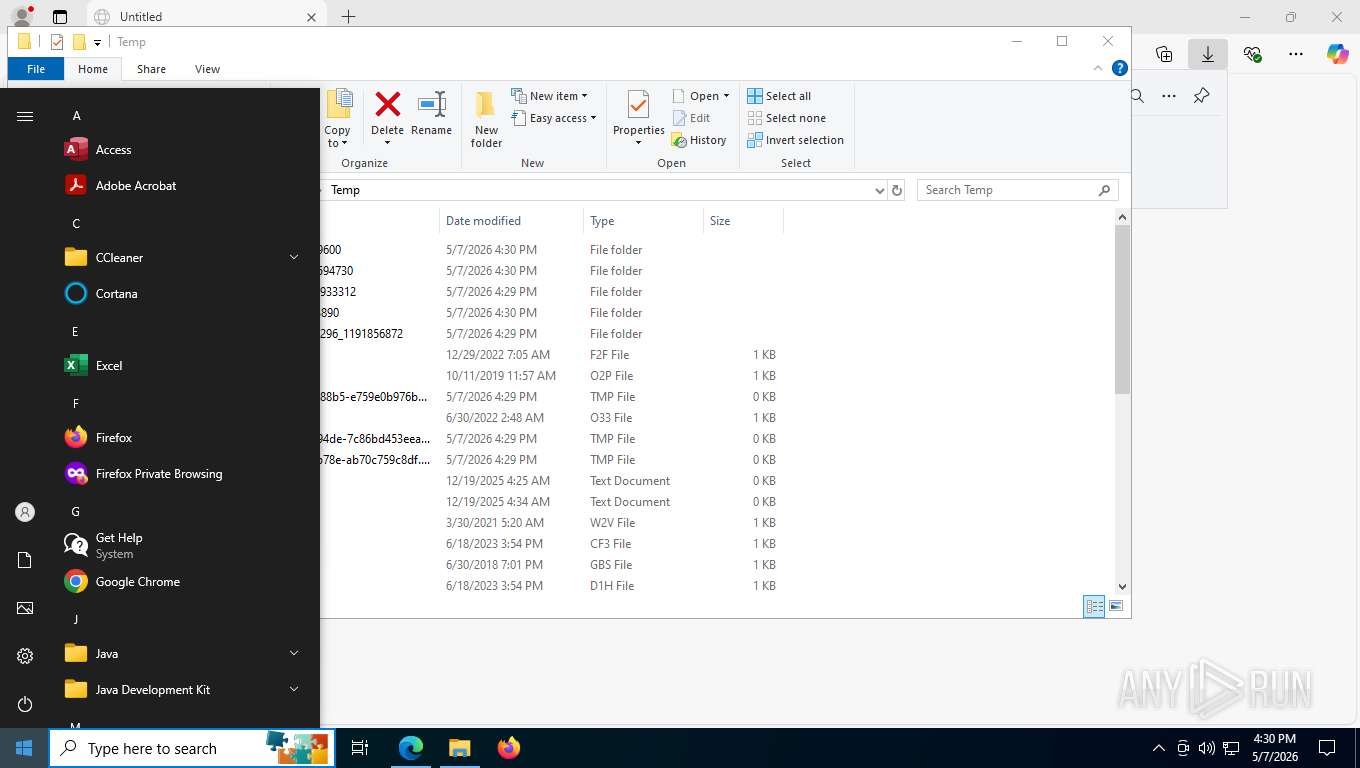The width and height of the screenshot is (1360, 768).
Task: Sort by the Date modified column
Action: pyautogui.click(x=511, y=221)
